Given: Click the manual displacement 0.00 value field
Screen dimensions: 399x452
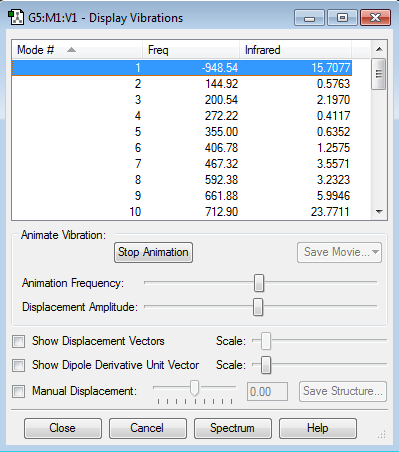Looking at the screenshot, I should (267, 391).
